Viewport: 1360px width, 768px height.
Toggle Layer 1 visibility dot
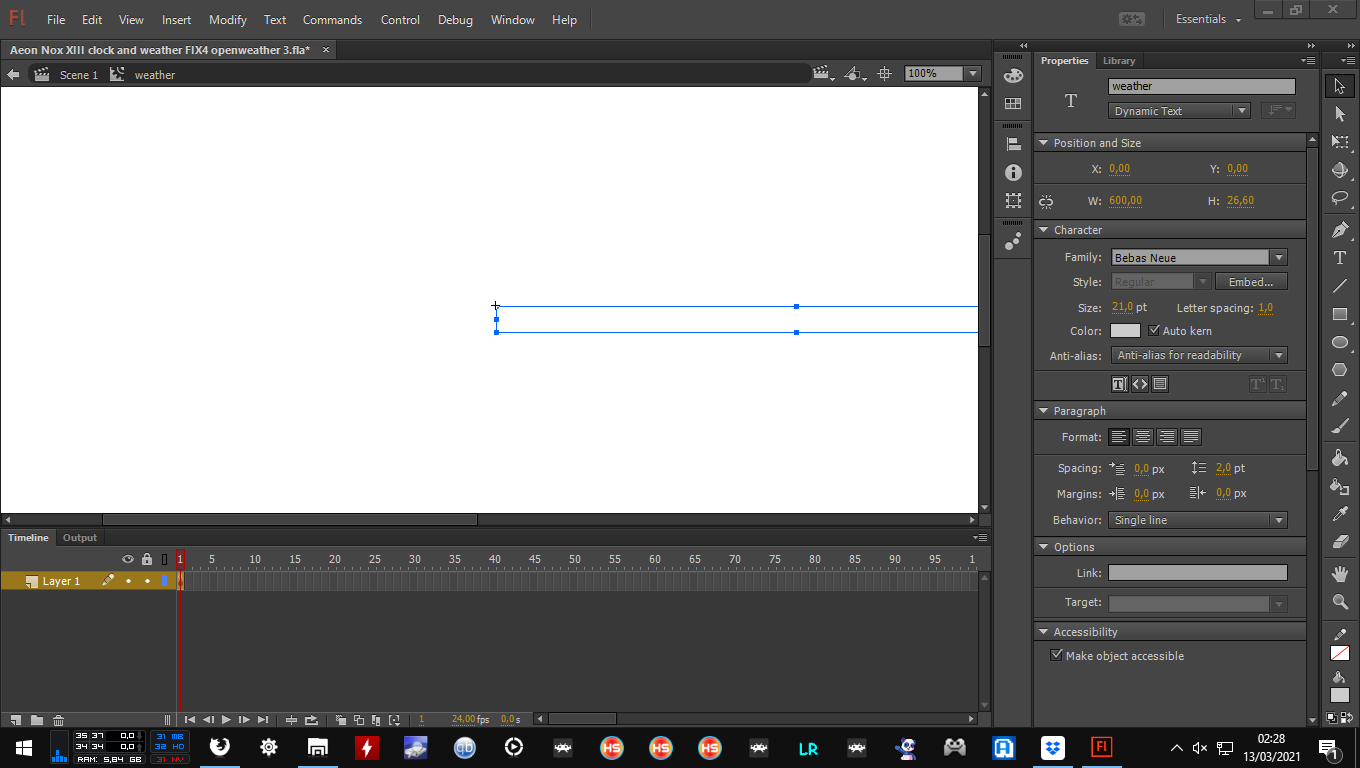pyautogui.click(x=128, y=581)
